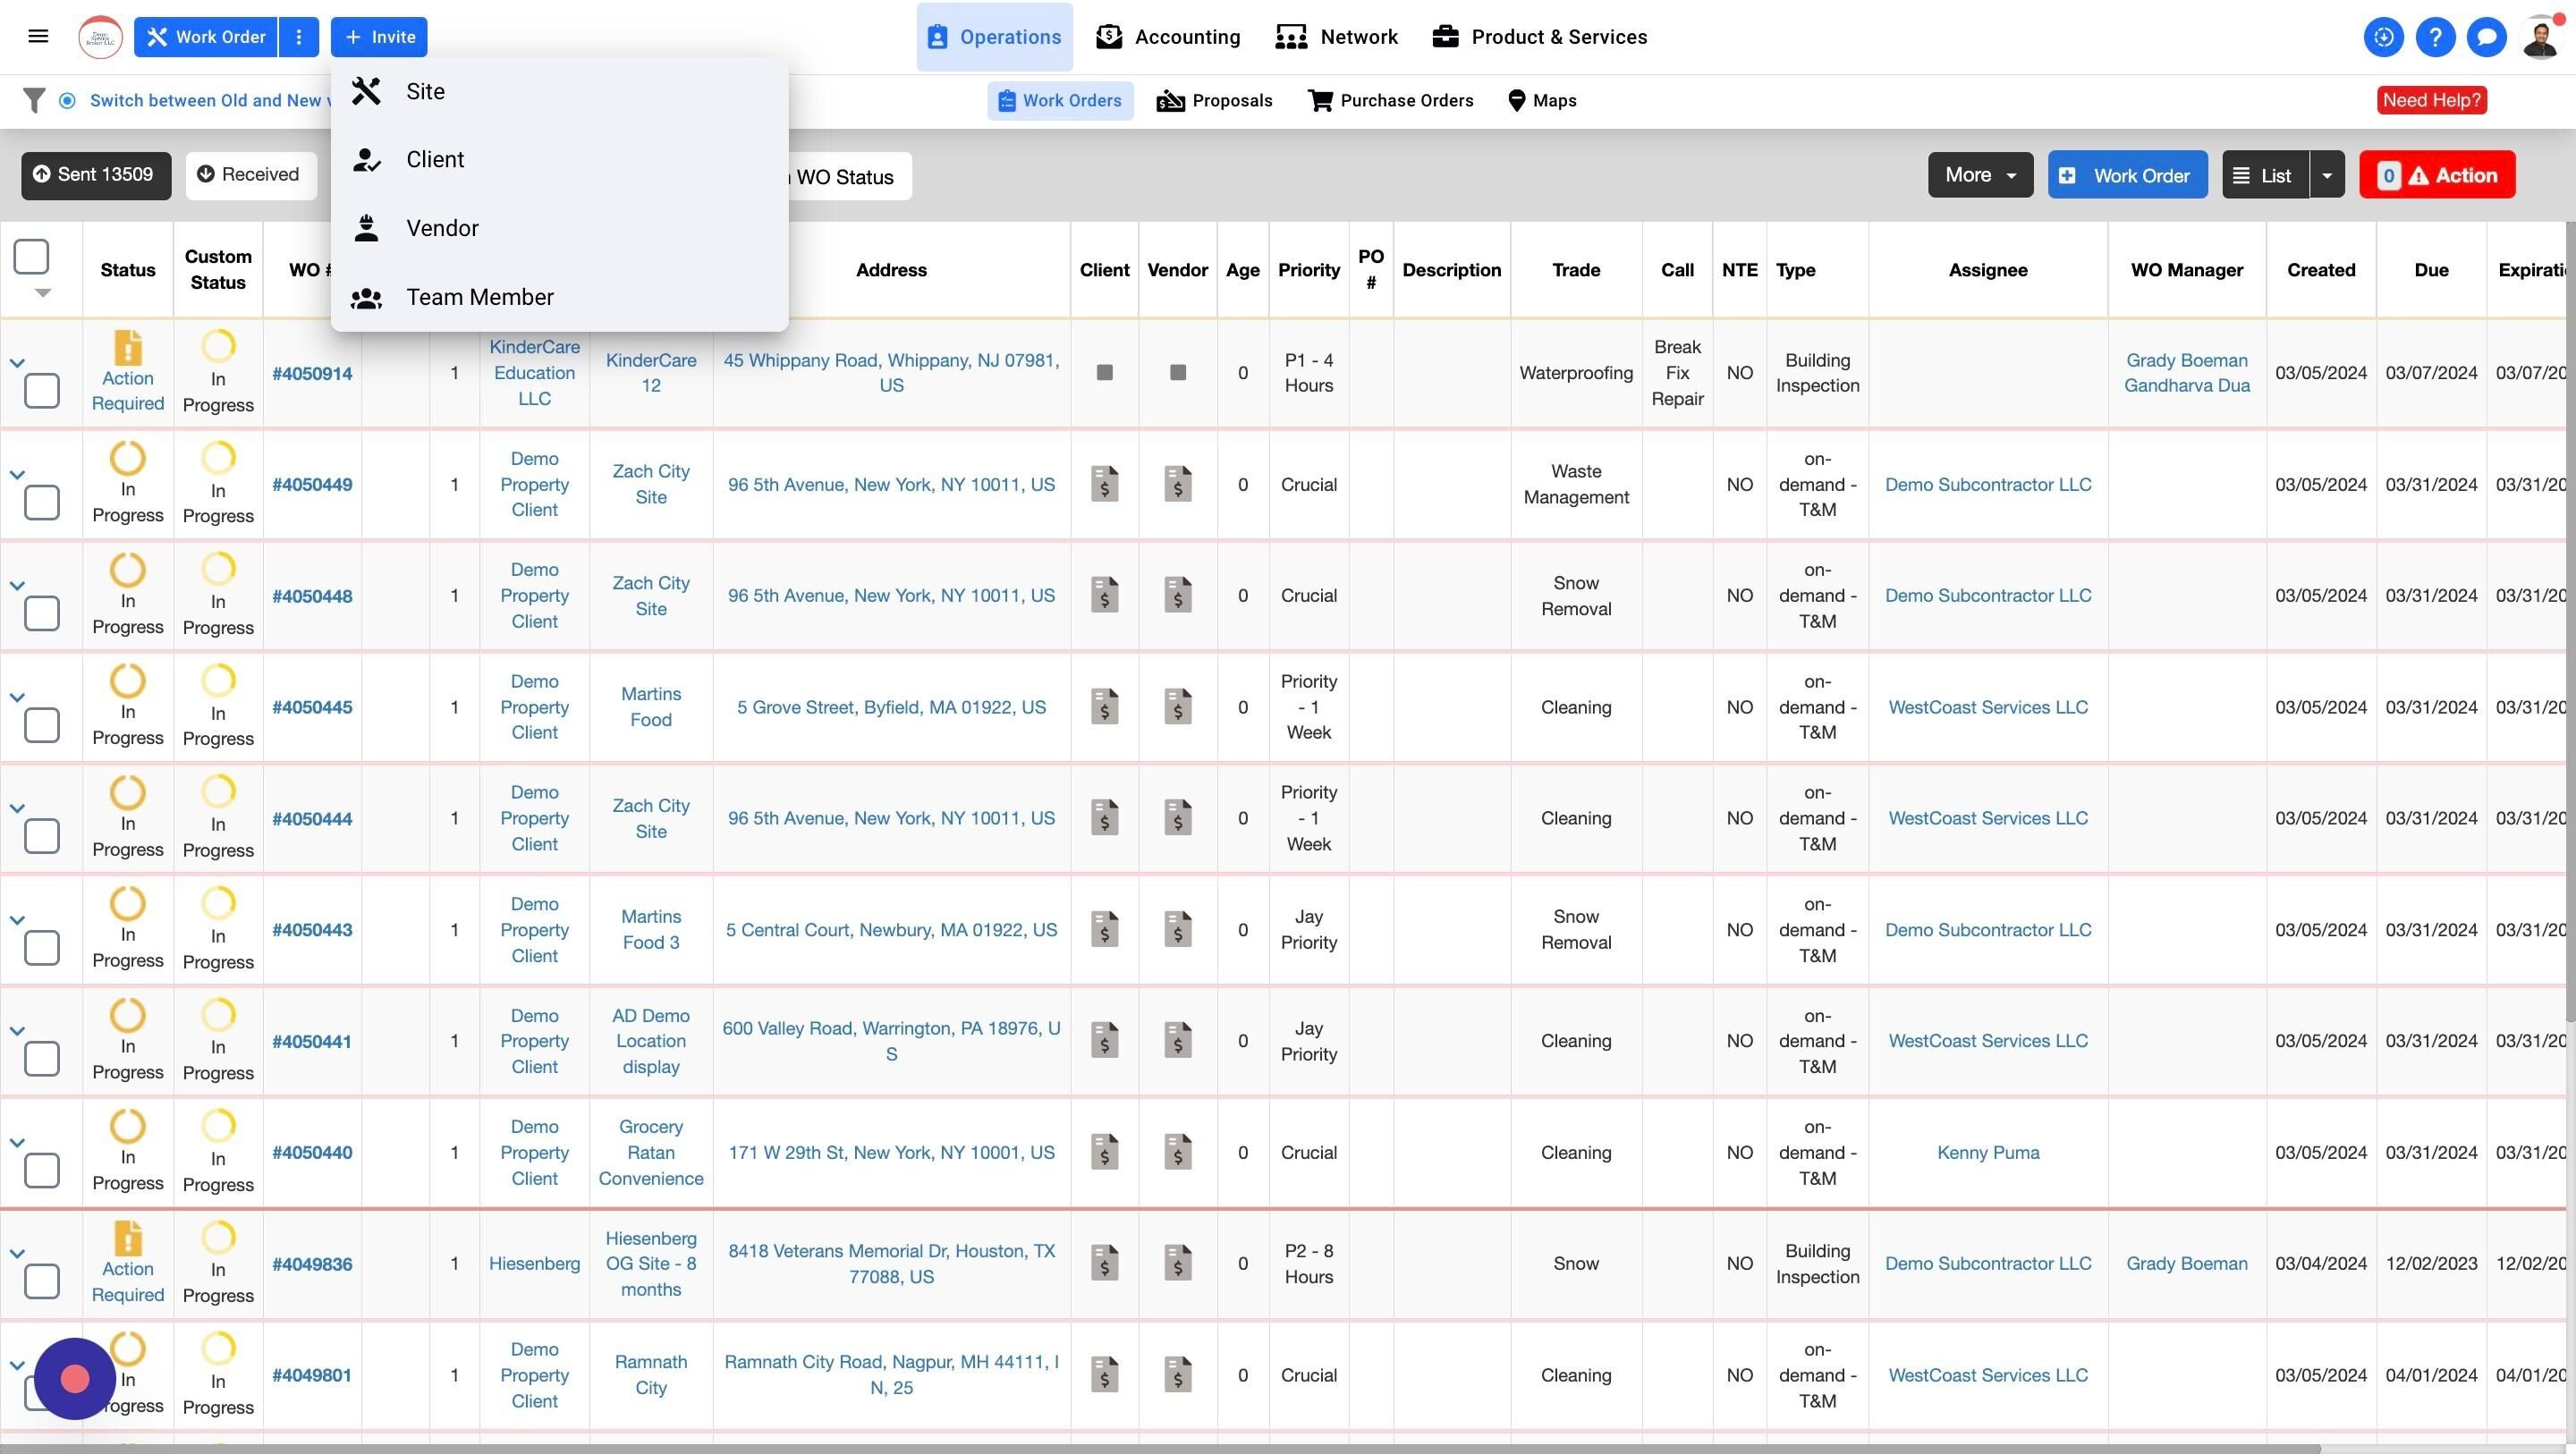Open the help question mark icon
The height and width of the screenshot is (1454, 2576).
[x=2434, y=37]
